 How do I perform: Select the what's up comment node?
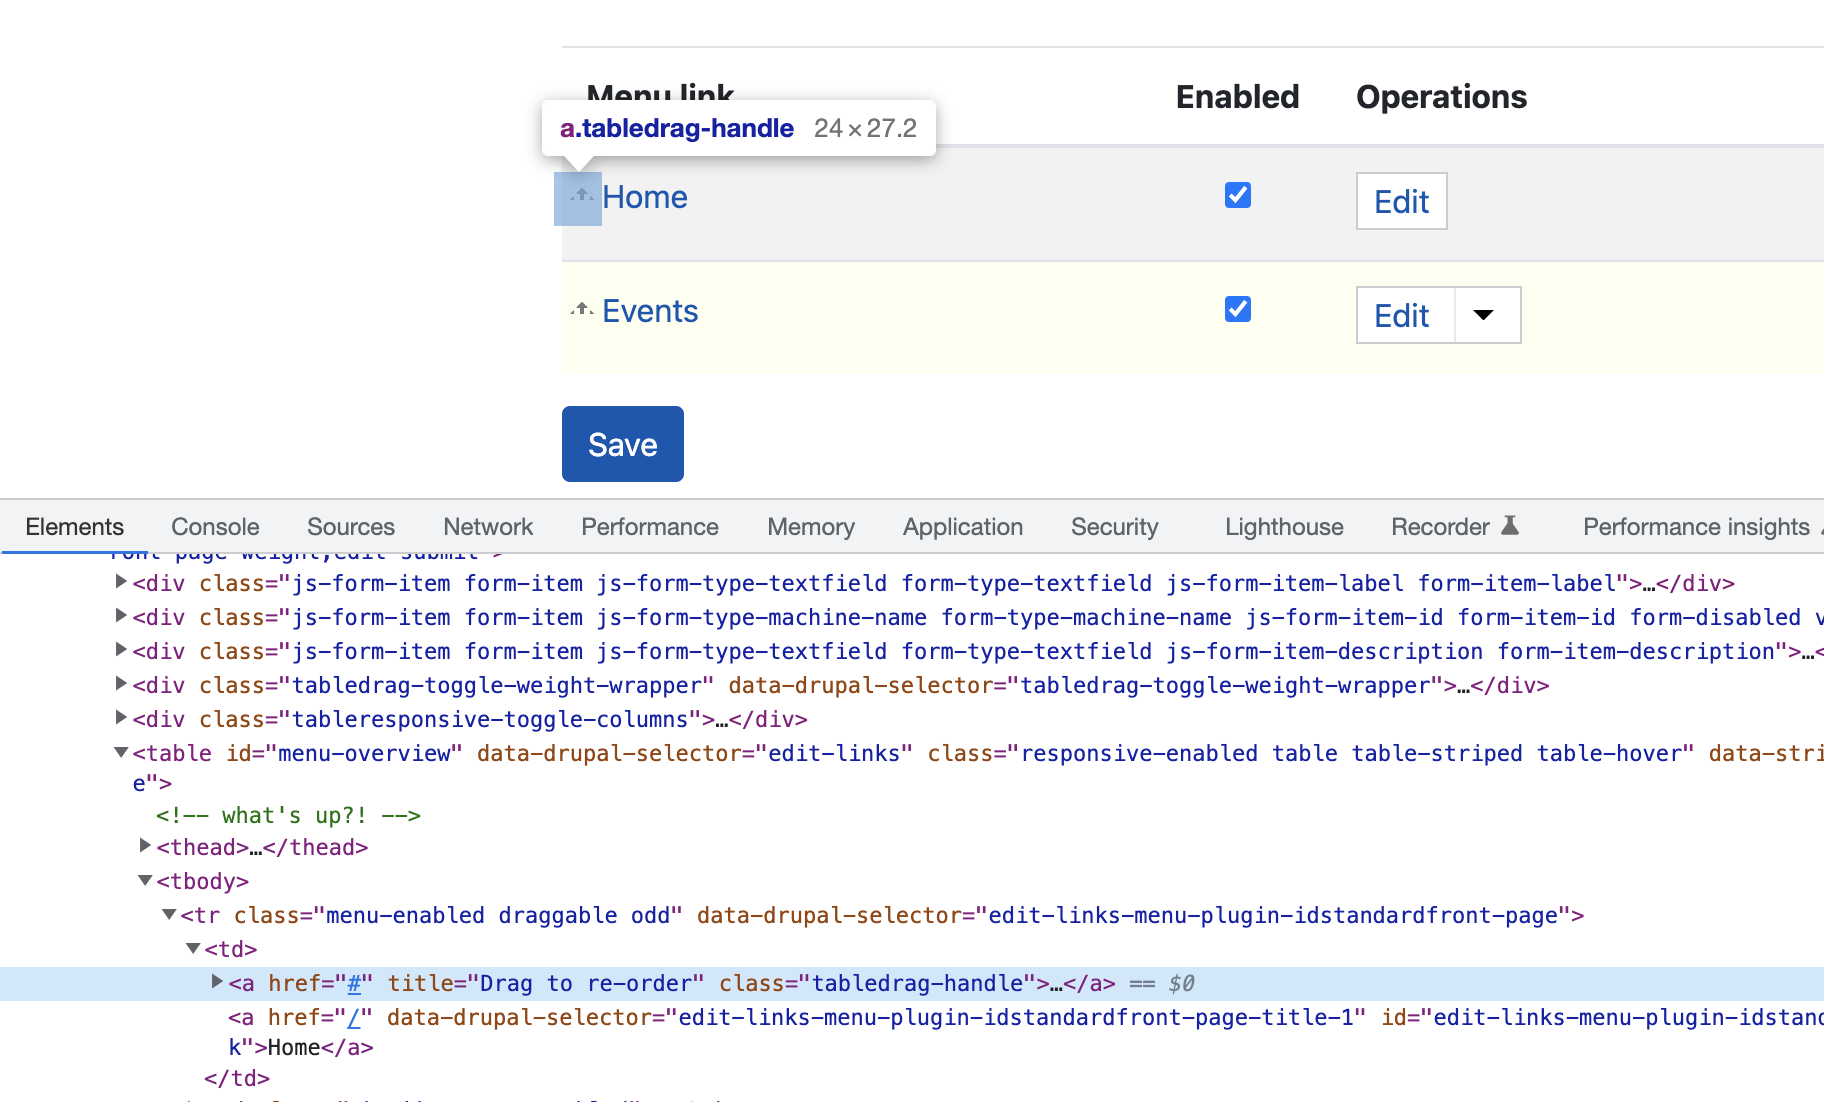pos(288,816)
